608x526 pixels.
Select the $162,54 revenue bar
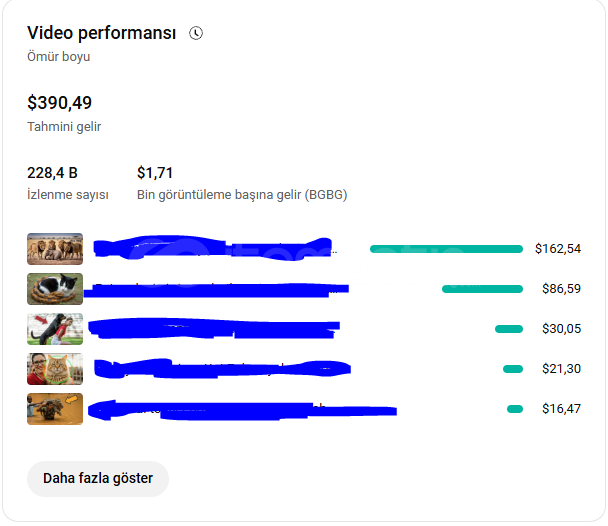point(446,249)
